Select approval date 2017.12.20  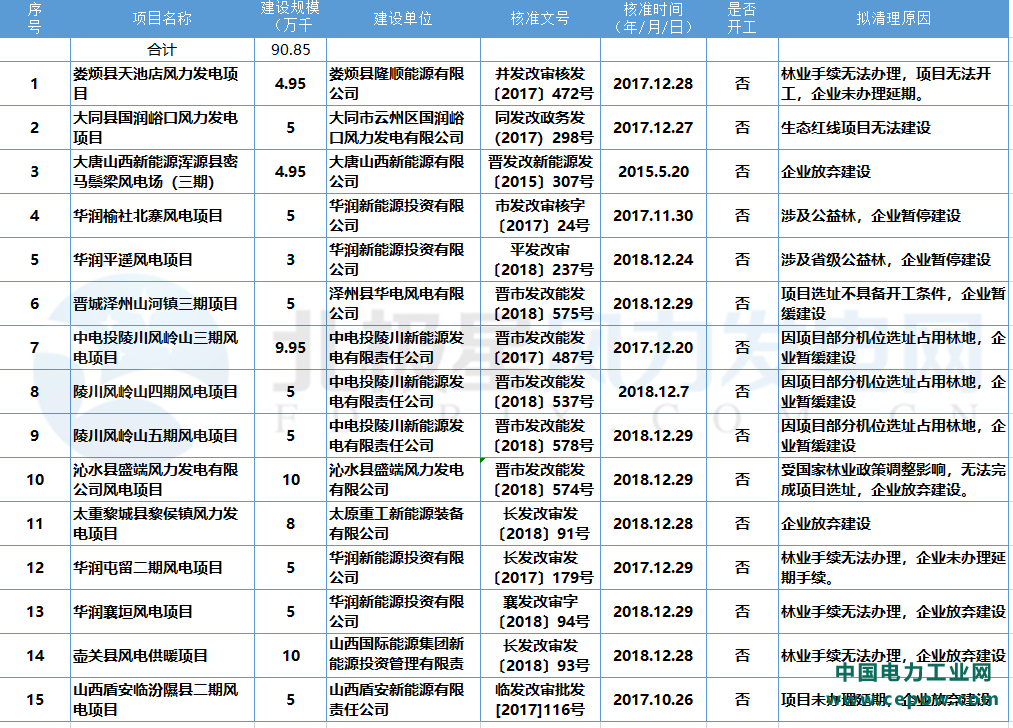[653, 347]
